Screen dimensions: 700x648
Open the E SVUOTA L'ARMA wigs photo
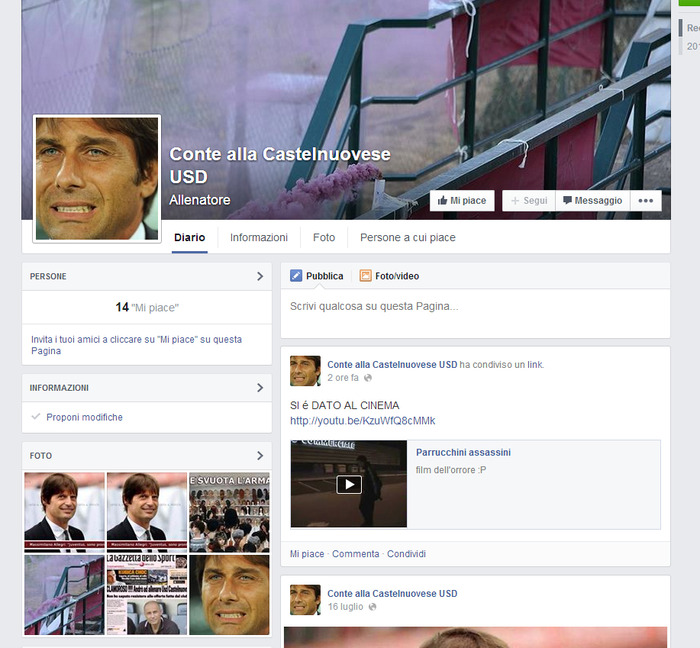(x=229, y=512)
